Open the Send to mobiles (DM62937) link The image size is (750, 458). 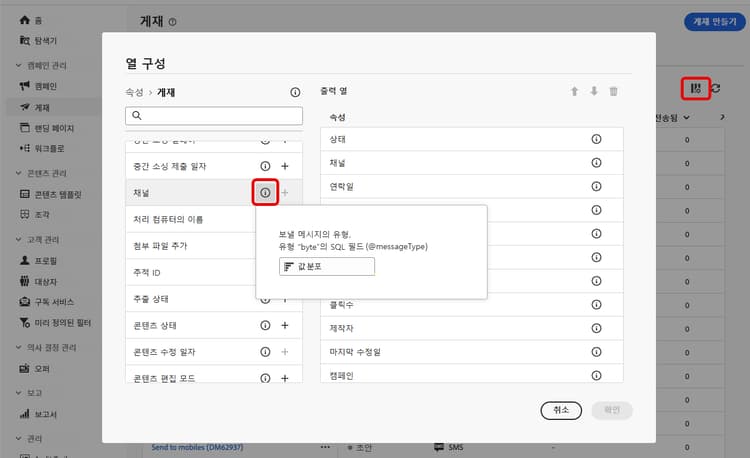click(197, 447)
